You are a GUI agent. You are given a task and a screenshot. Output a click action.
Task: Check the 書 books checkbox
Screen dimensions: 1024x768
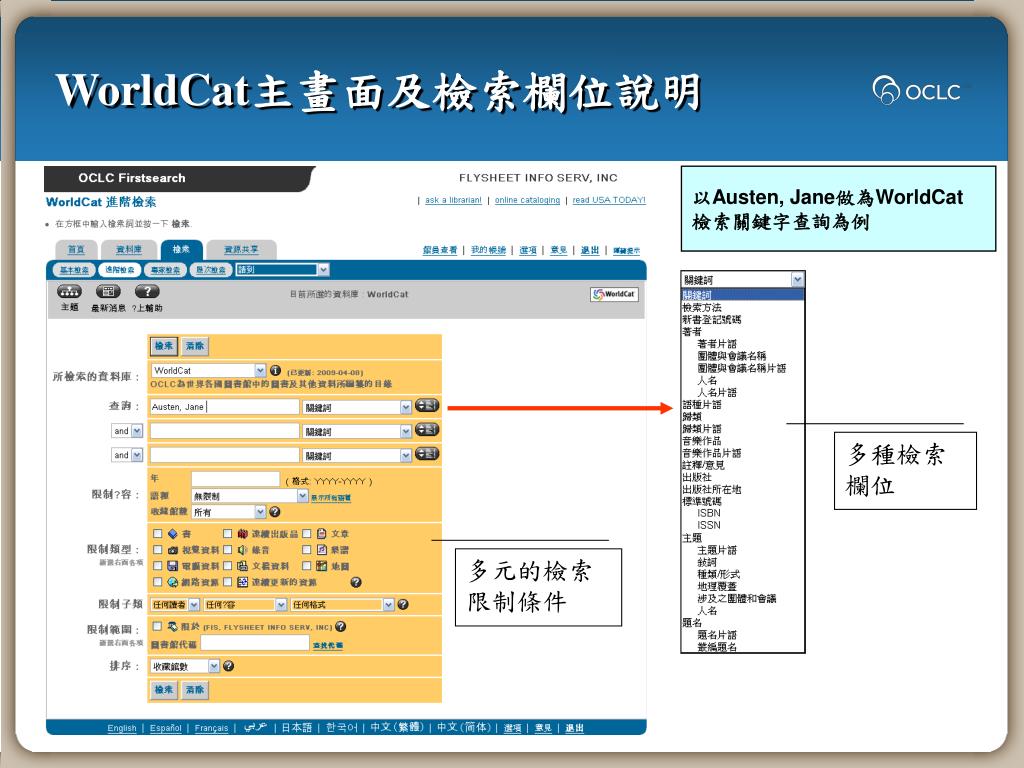click(157, 534)
